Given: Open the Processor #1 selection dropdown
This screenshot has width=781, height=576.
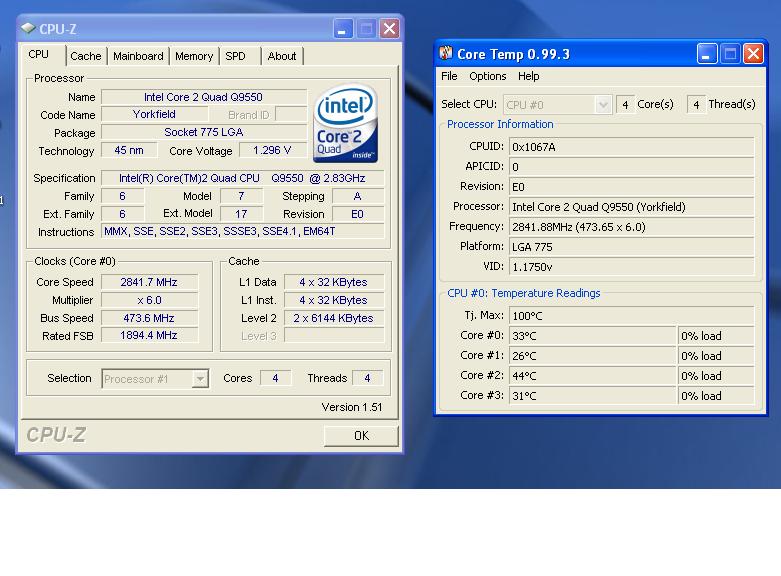Looking at the screenshot, I should click(x=155, y=379).
